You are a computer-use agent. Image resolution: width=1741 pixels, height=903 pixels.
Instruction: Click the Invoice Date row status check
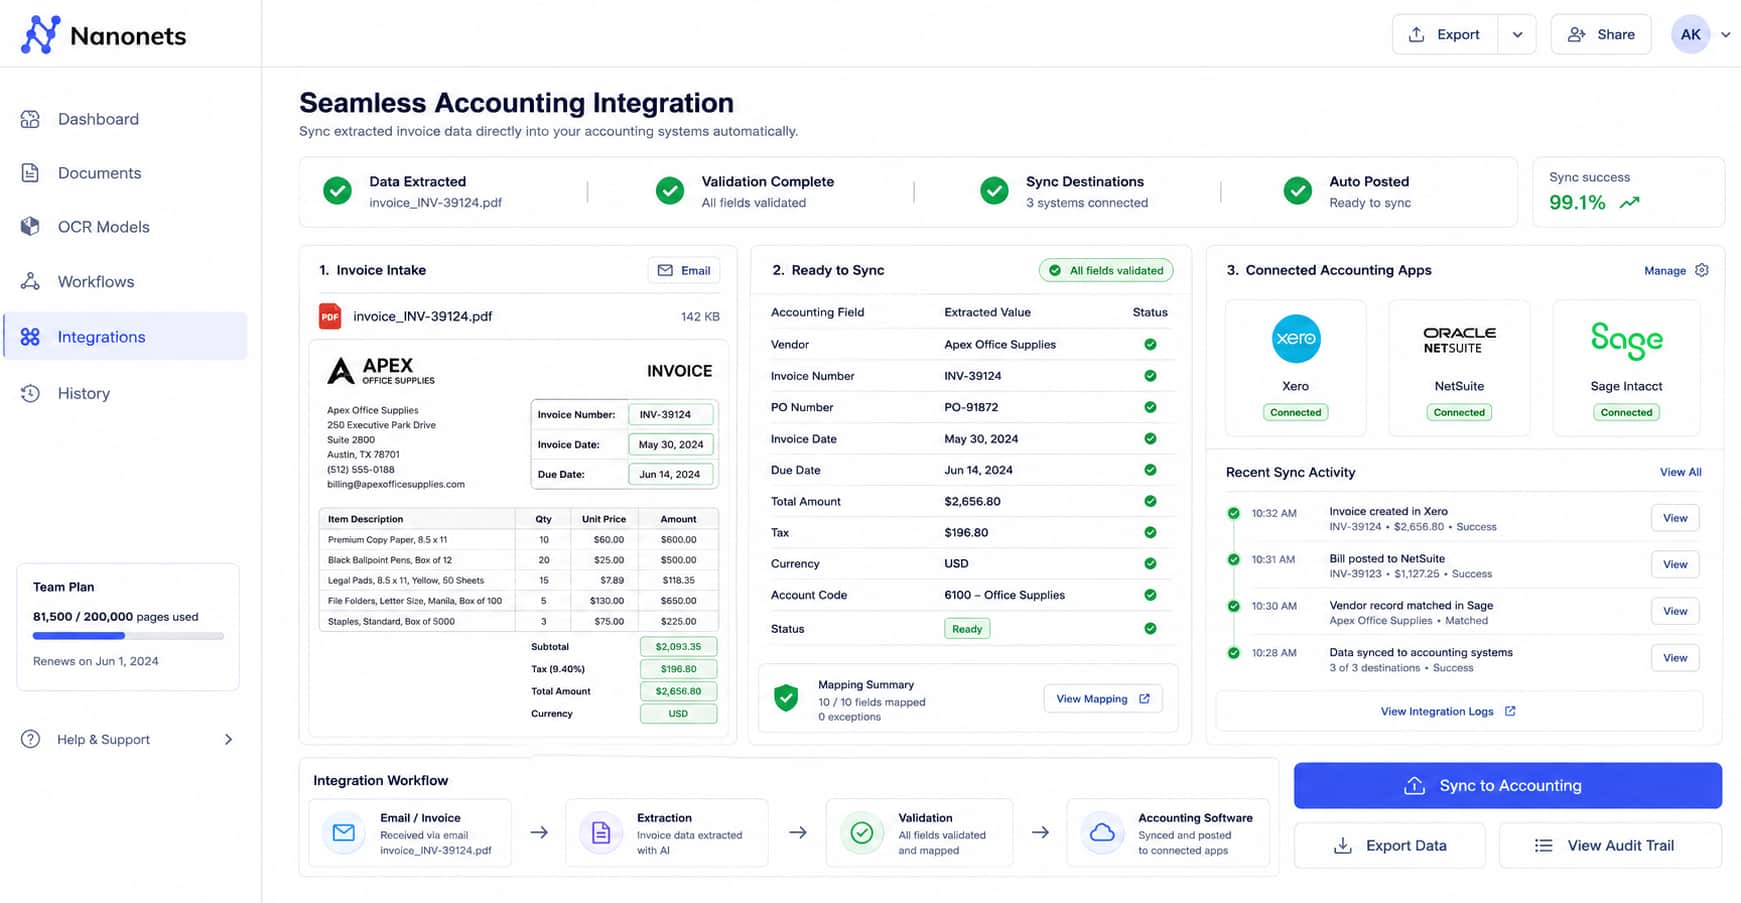point(1150,439)
